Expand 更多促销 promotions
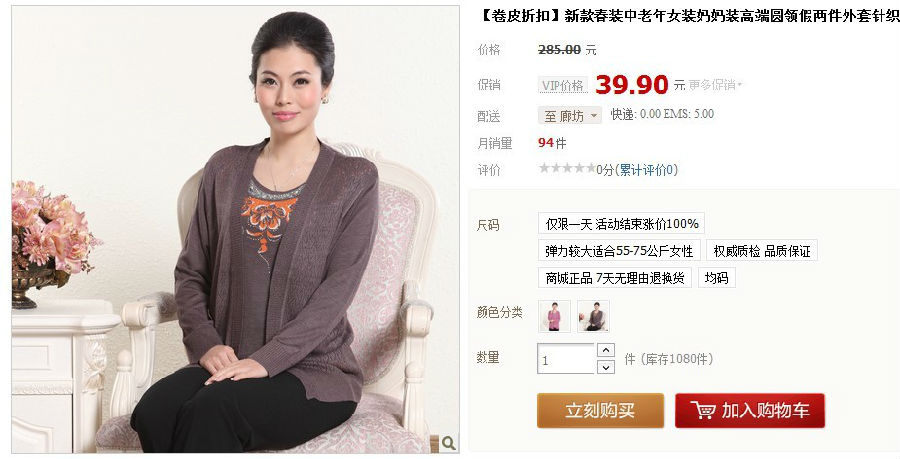The image size is (900, 459). 715,85
